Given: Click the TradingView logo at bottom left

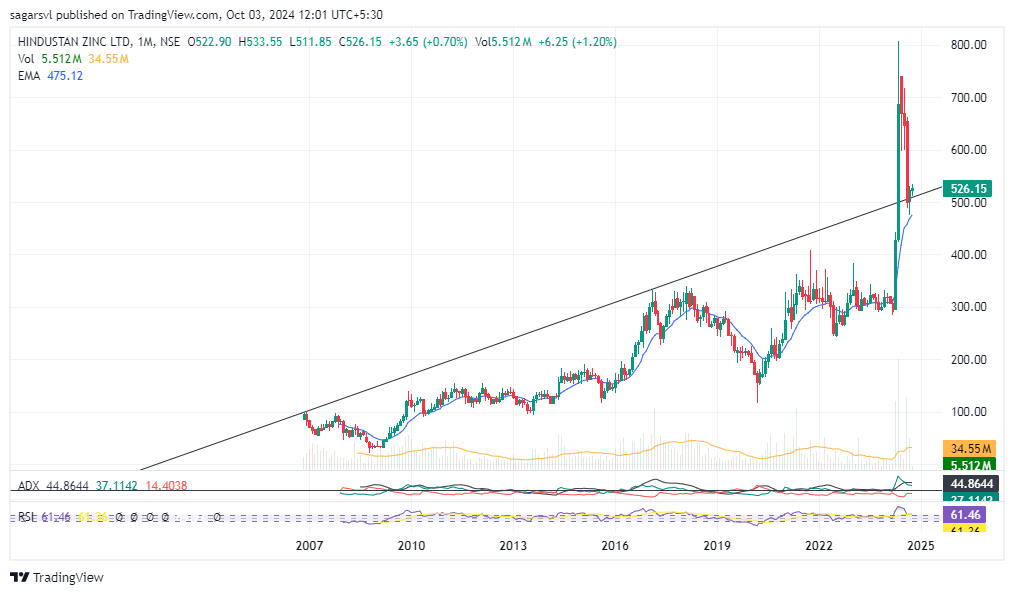Looking at the screenshot, I should pos(57,578).
